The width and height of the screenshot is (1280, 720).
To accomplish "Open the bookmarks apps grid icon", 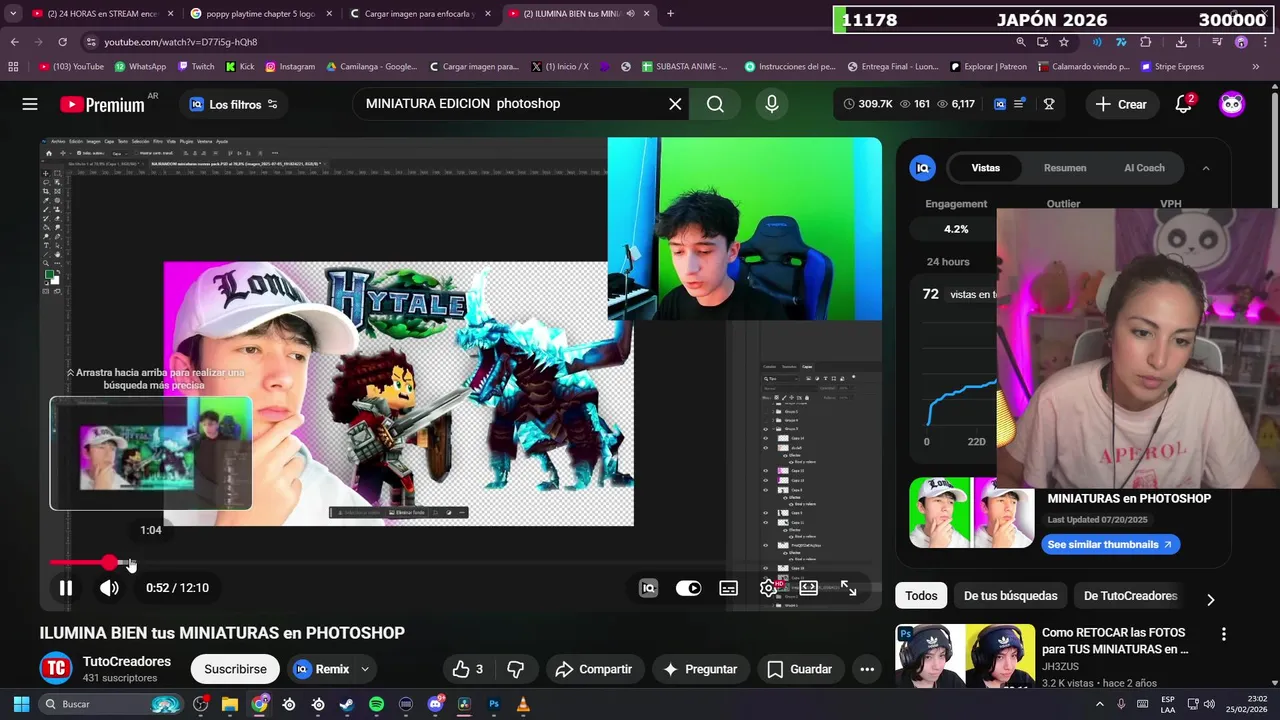I will click(x=13, y=67).
